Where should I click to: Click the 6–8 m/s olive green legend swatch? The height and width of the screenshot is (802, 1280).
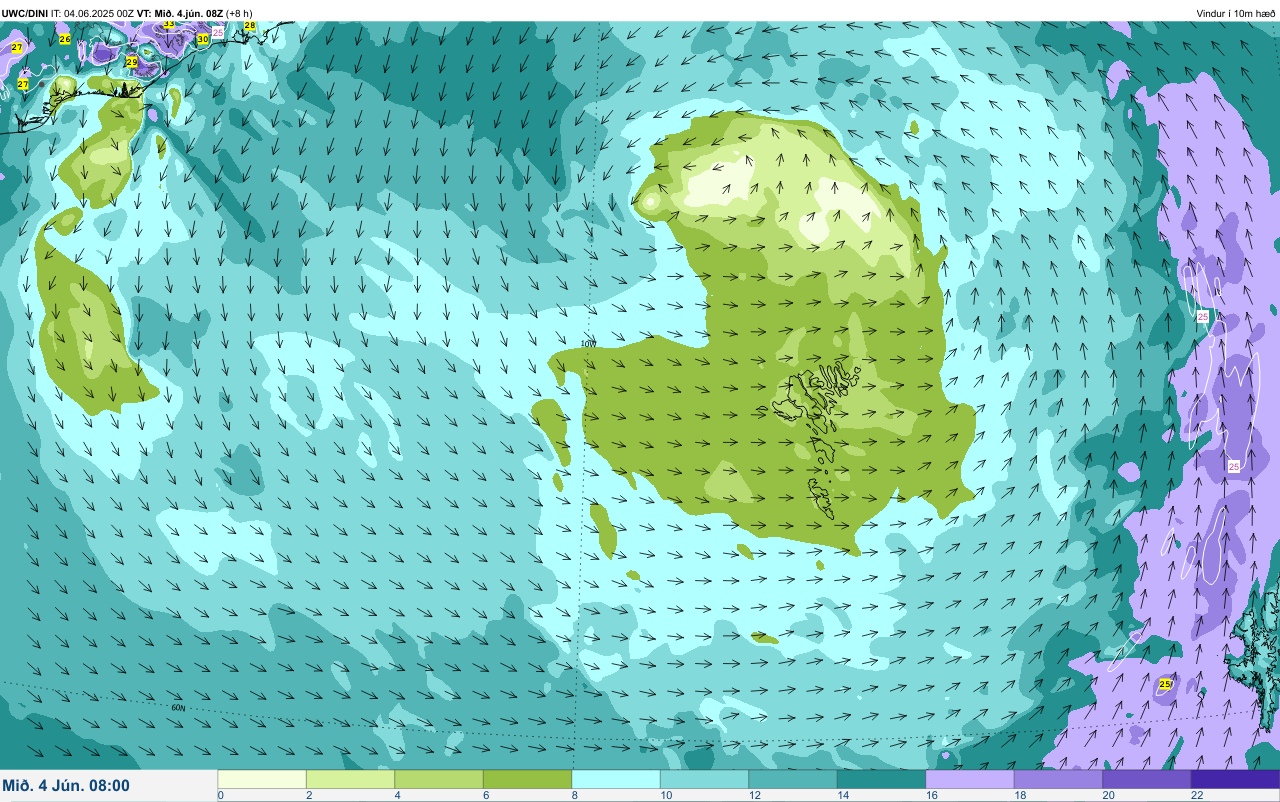(x=527, y=779)
